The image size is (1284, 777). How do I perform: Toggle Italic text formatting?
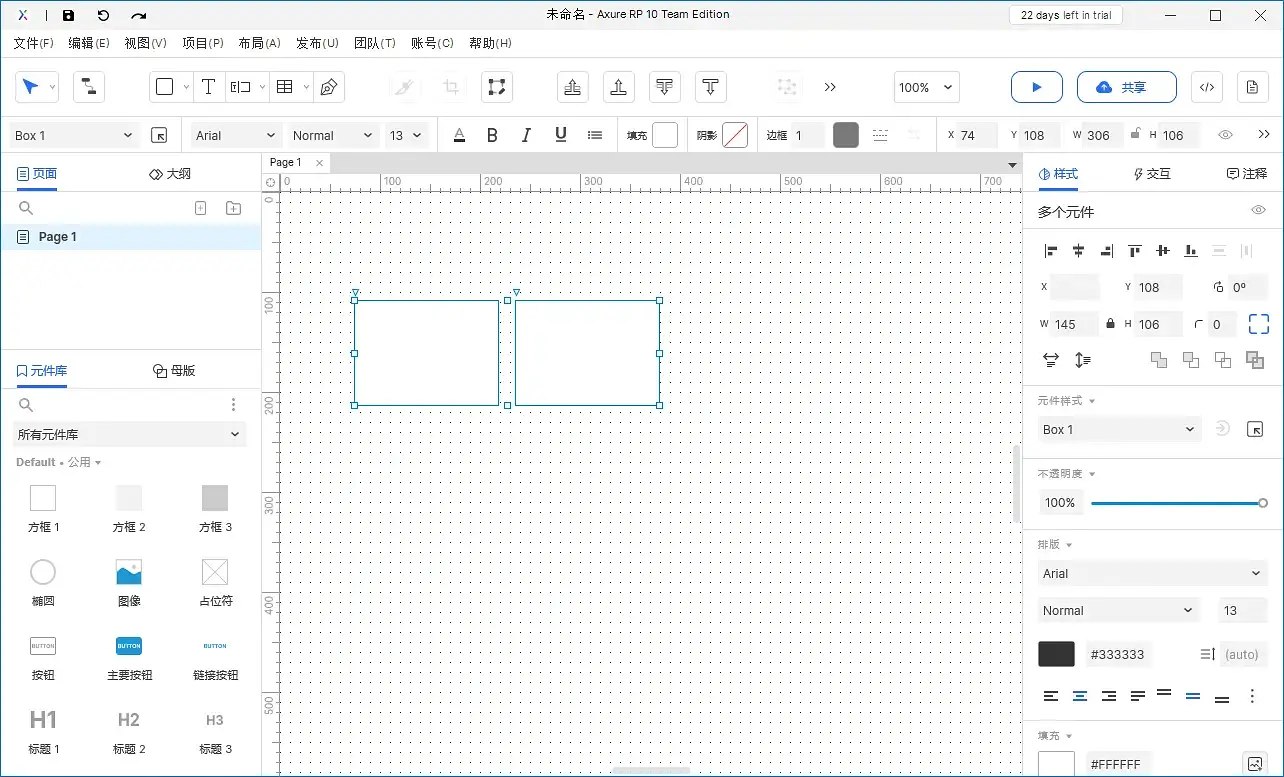click(x=526, y=135)
